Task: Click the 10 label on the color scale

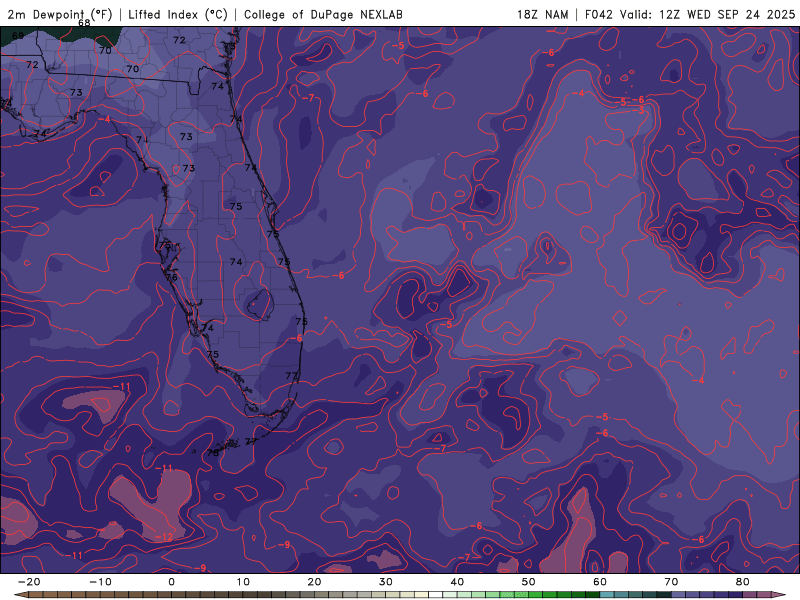Action: [x=243, y=582]
